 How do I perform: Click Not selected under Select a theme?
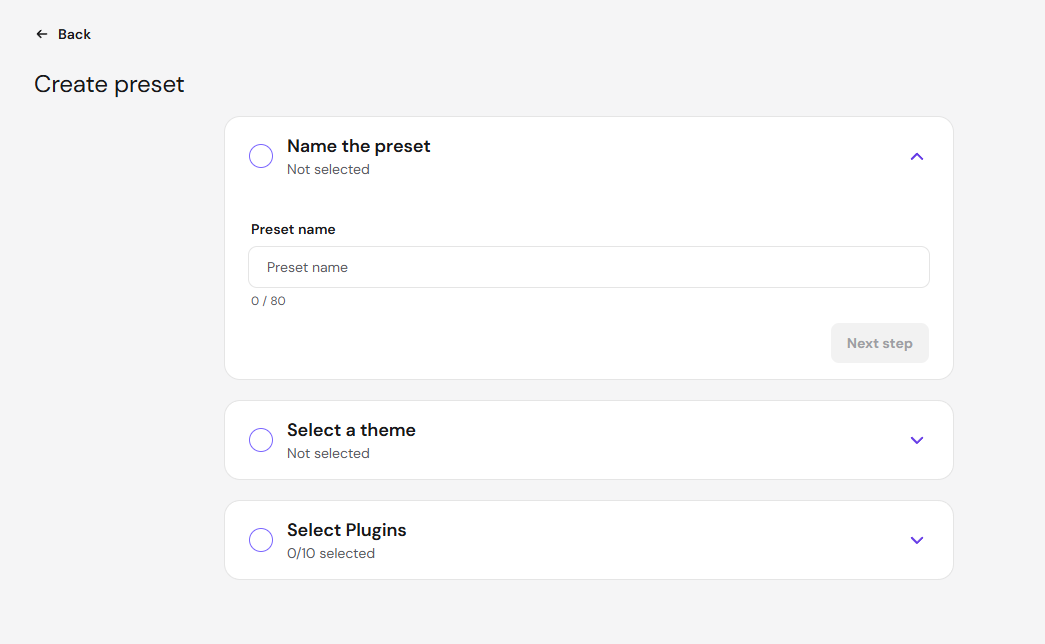328,453
